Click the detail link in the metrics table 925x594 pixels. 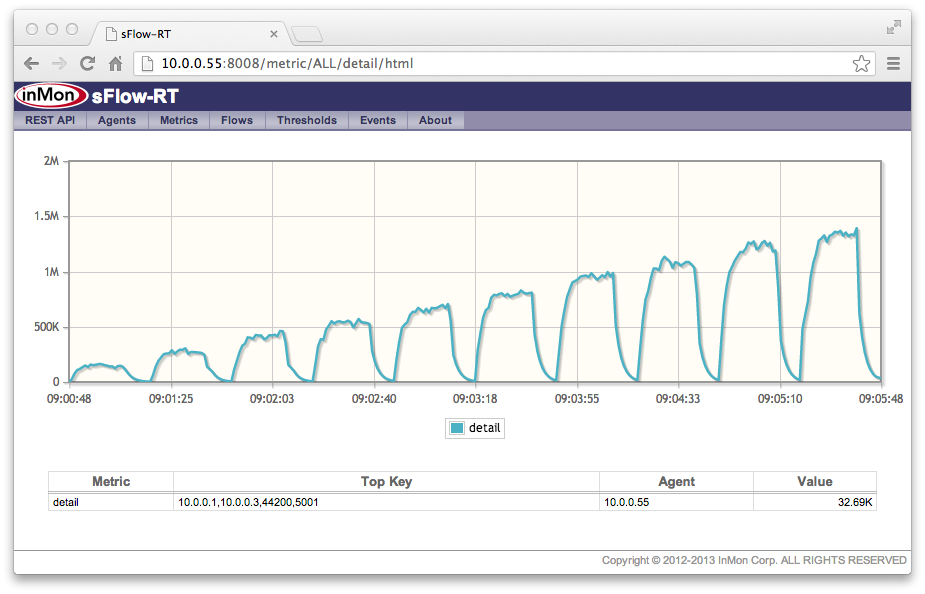[x=66, y=501]
